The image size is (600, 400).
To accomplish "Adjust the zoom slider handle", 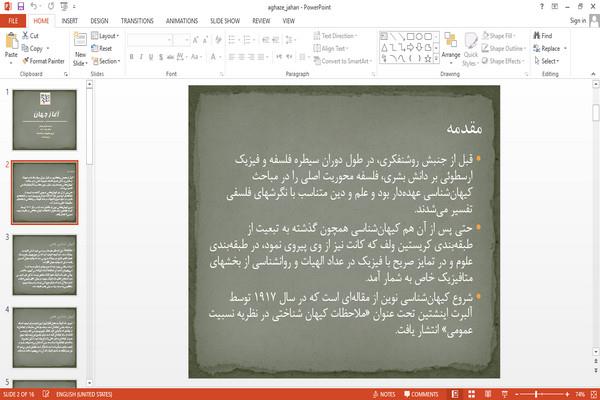I will 537,394.
